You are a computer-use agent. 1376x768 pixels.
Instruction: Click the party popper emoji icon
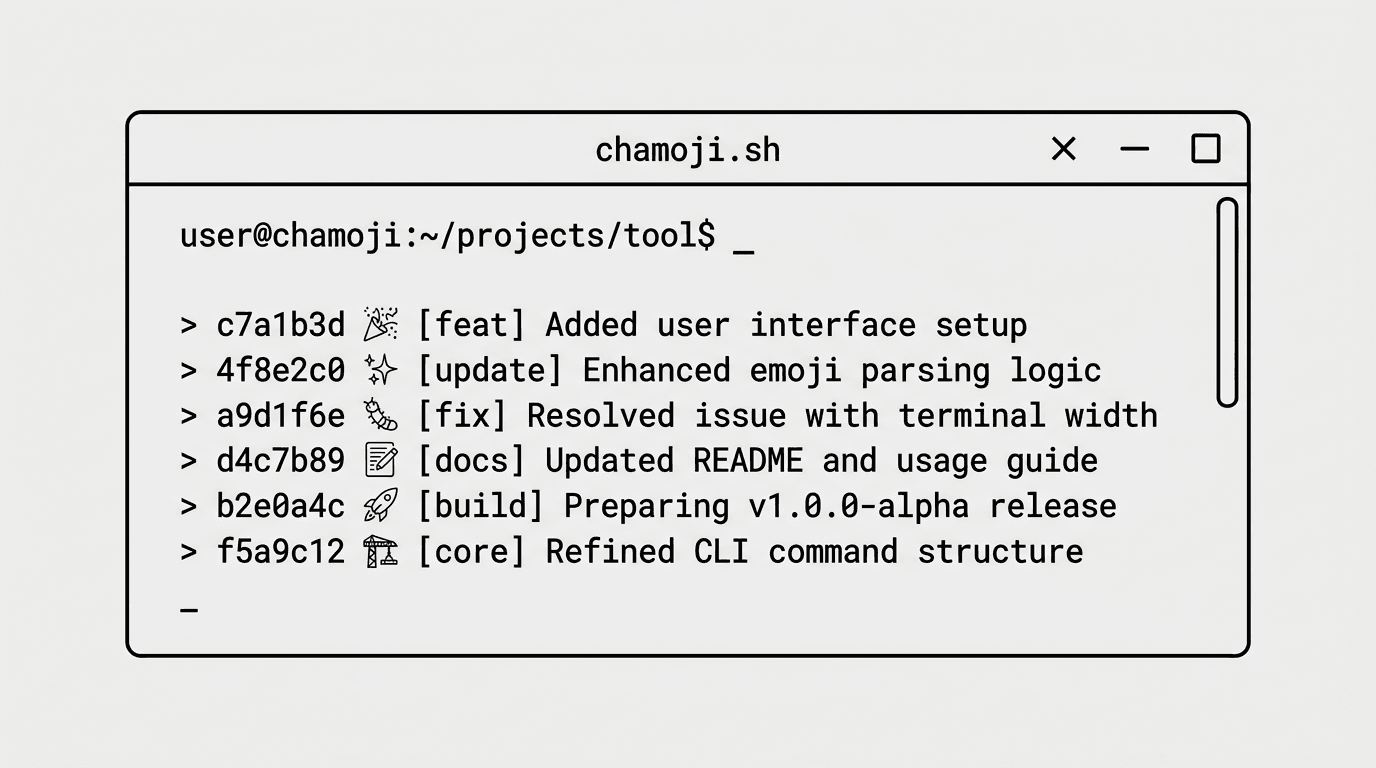380,324
